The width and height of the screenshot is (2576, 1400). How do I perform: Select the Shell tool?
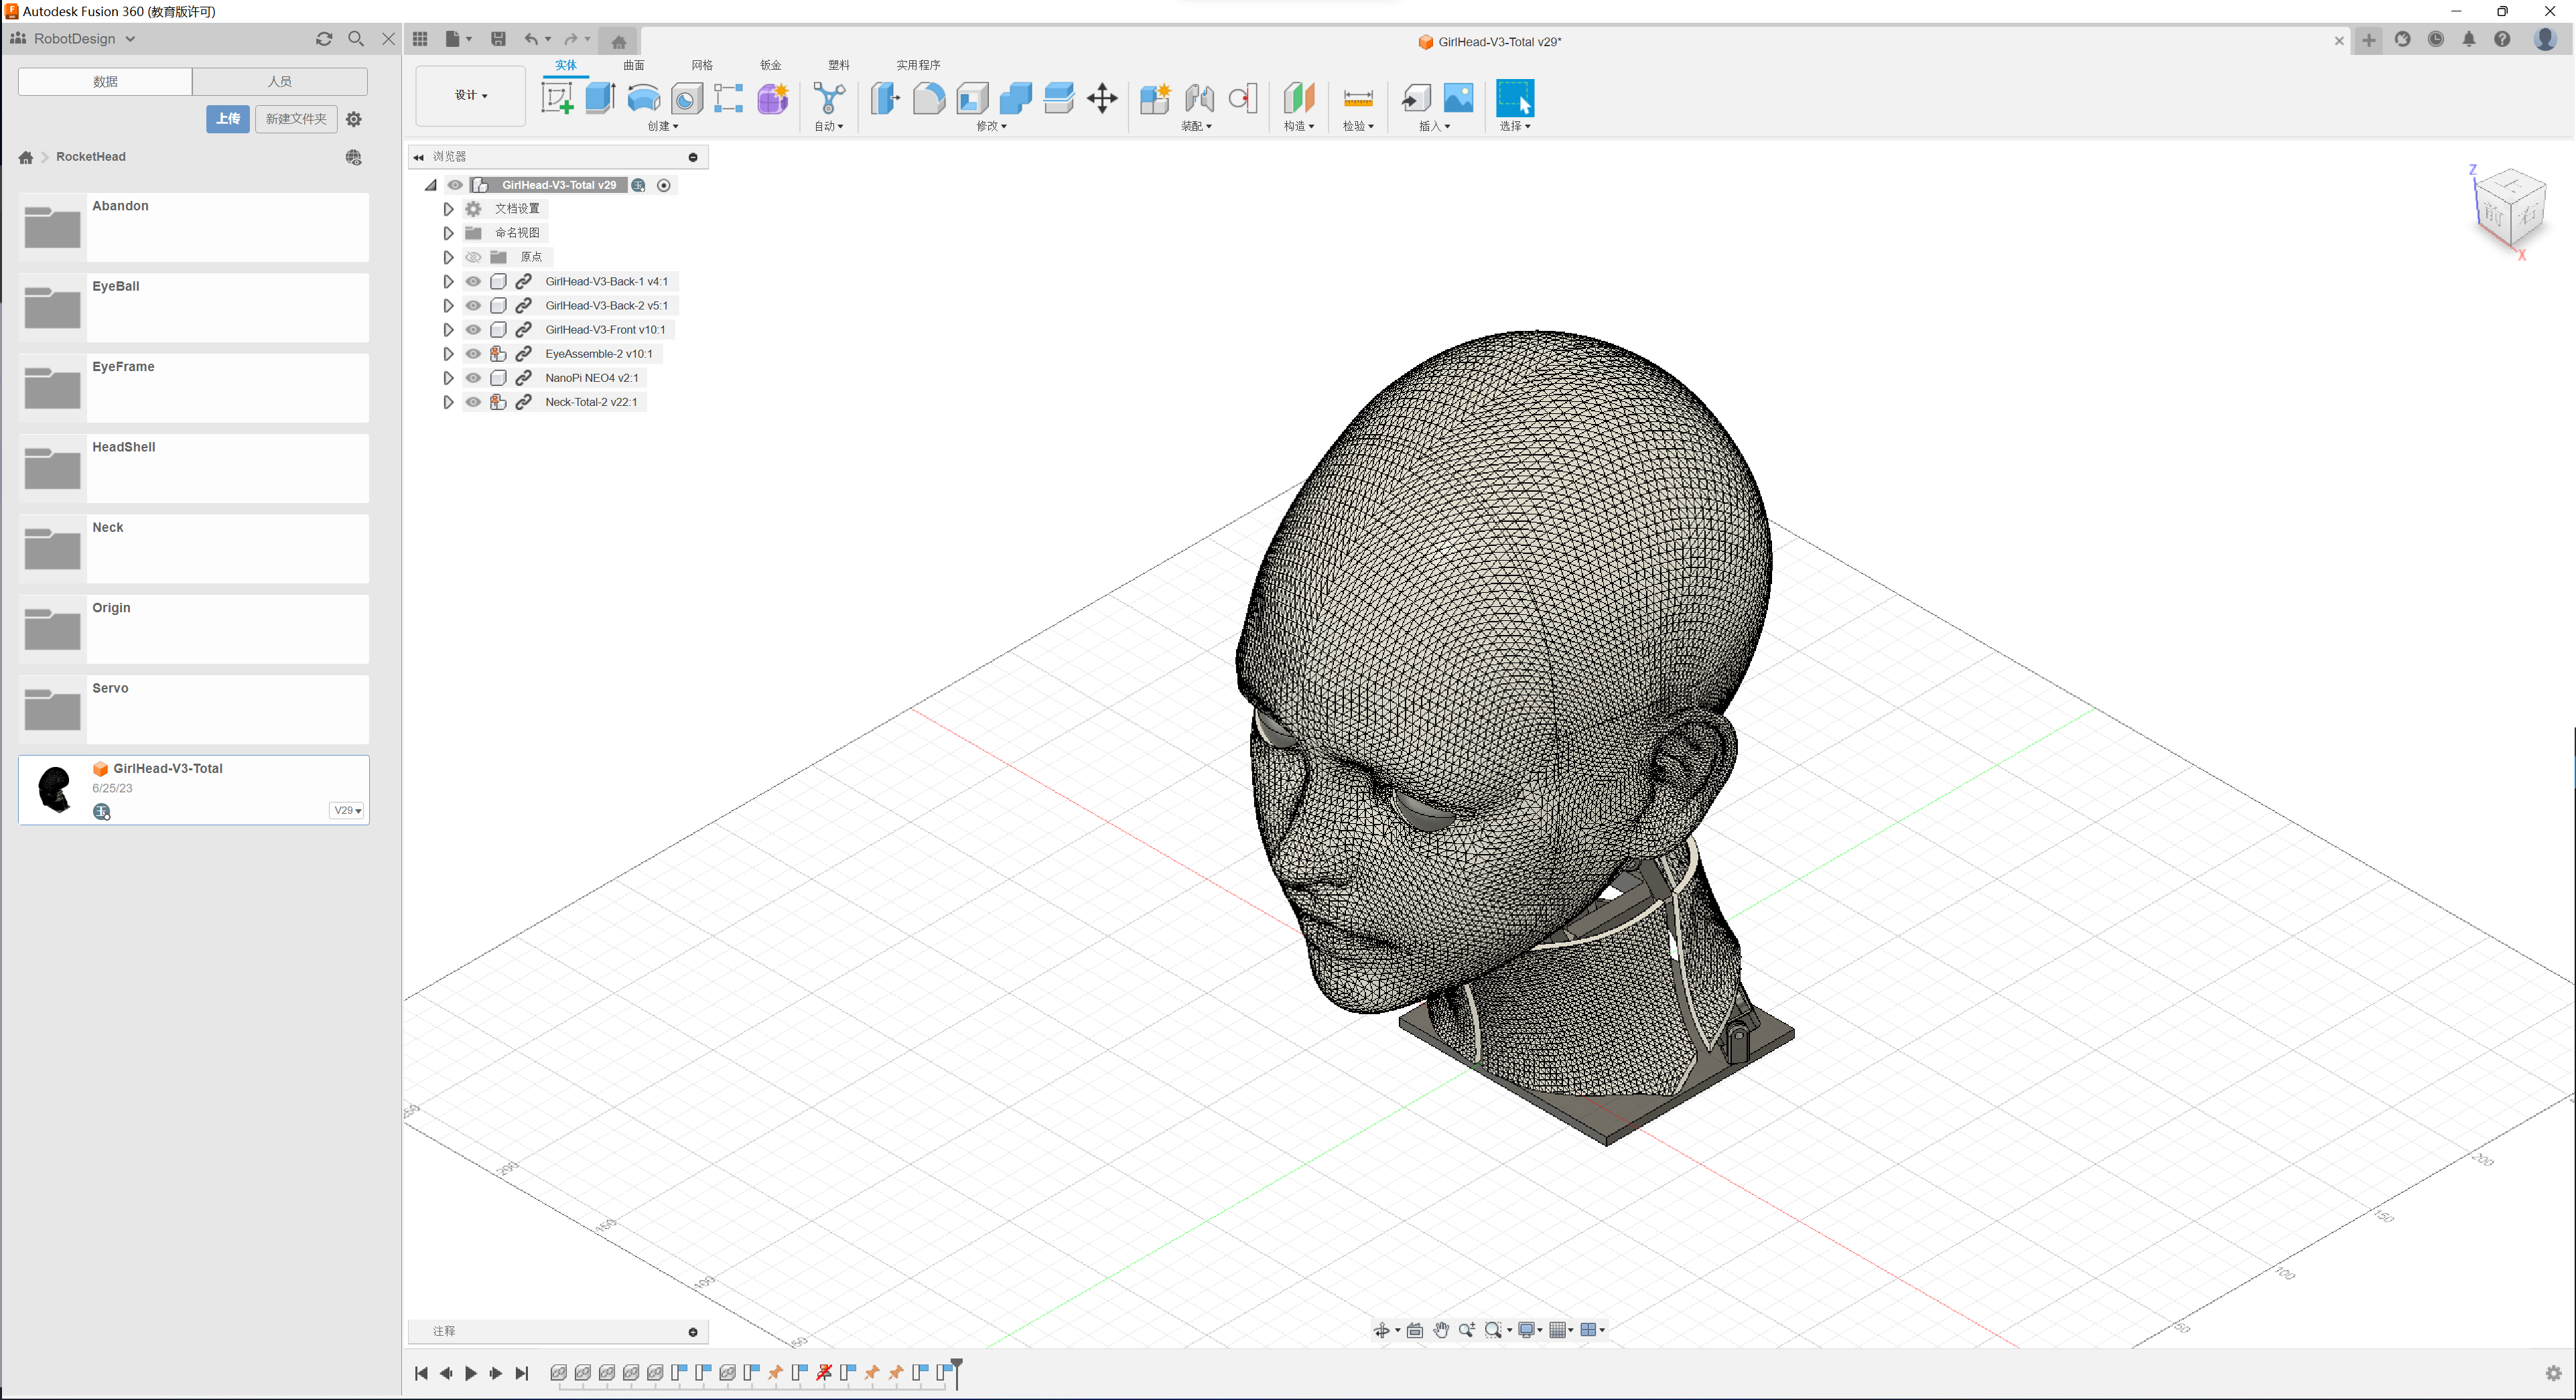click(972, 98)
